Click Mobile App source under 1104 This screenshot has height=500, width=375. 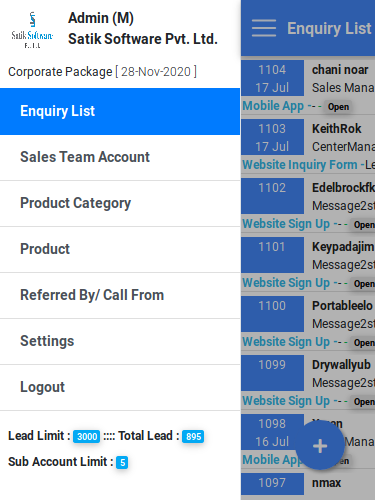[x=273, y=106]
